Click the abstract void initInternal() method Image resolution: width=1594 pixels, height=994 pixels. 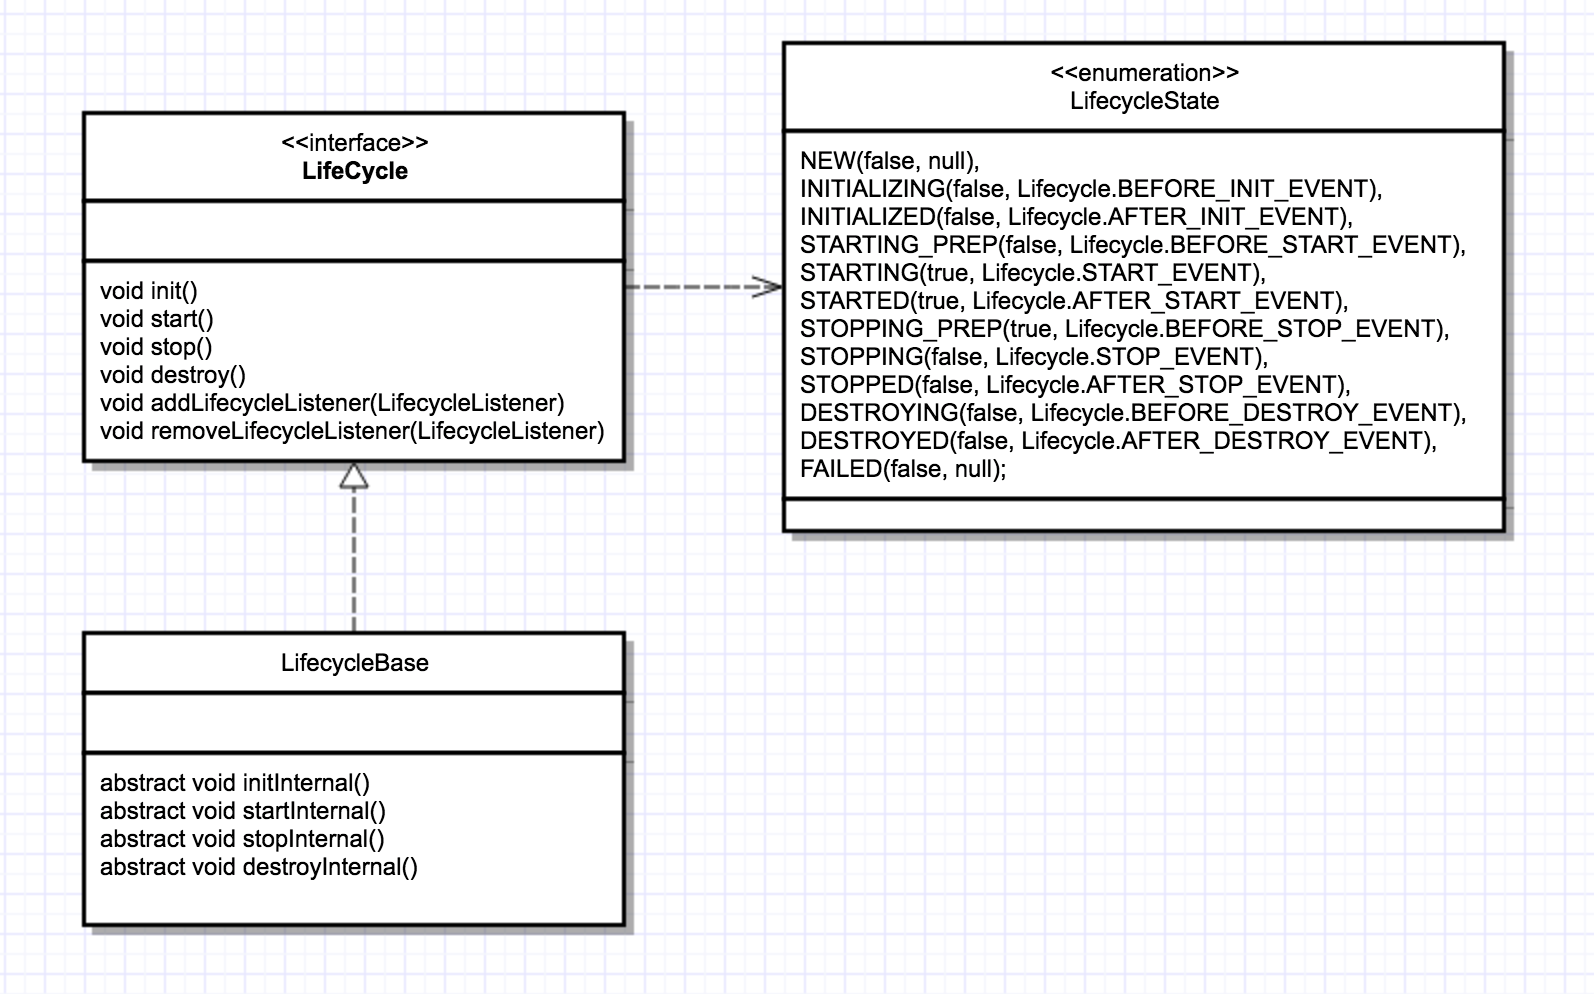tap(235, 783)
